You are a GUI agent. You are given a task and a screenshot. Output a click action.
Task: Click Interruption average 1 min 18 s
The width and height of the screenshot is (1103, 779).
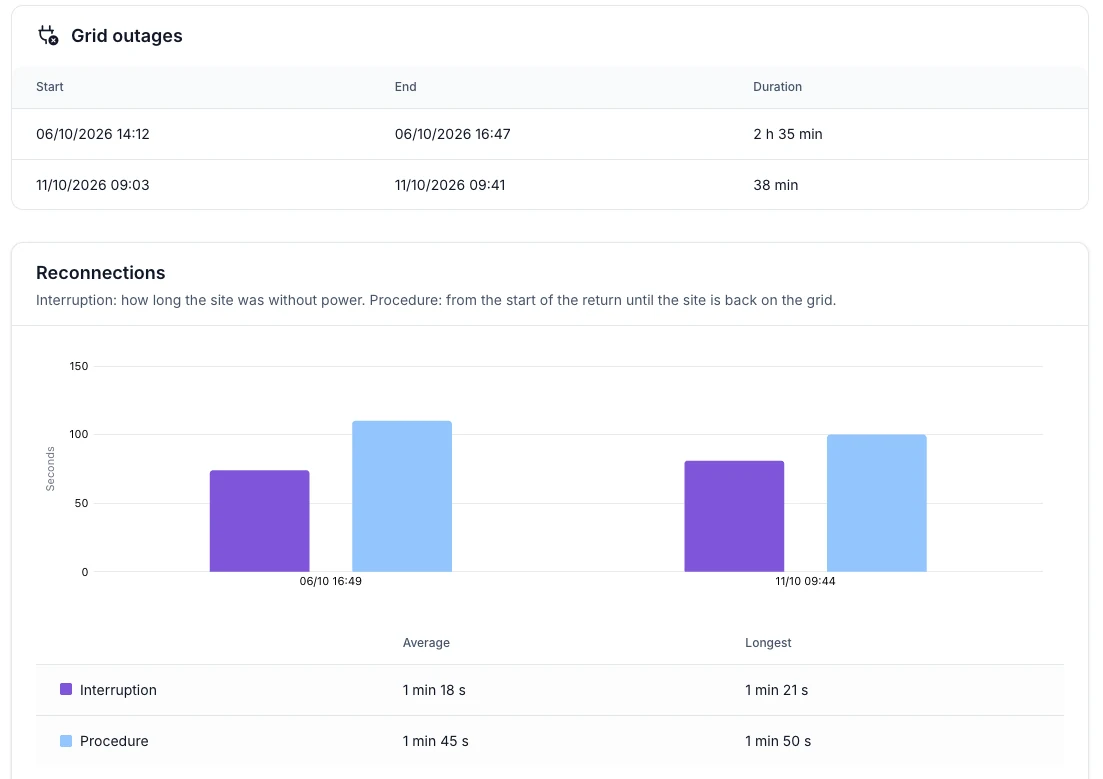(x=434, y=690)
